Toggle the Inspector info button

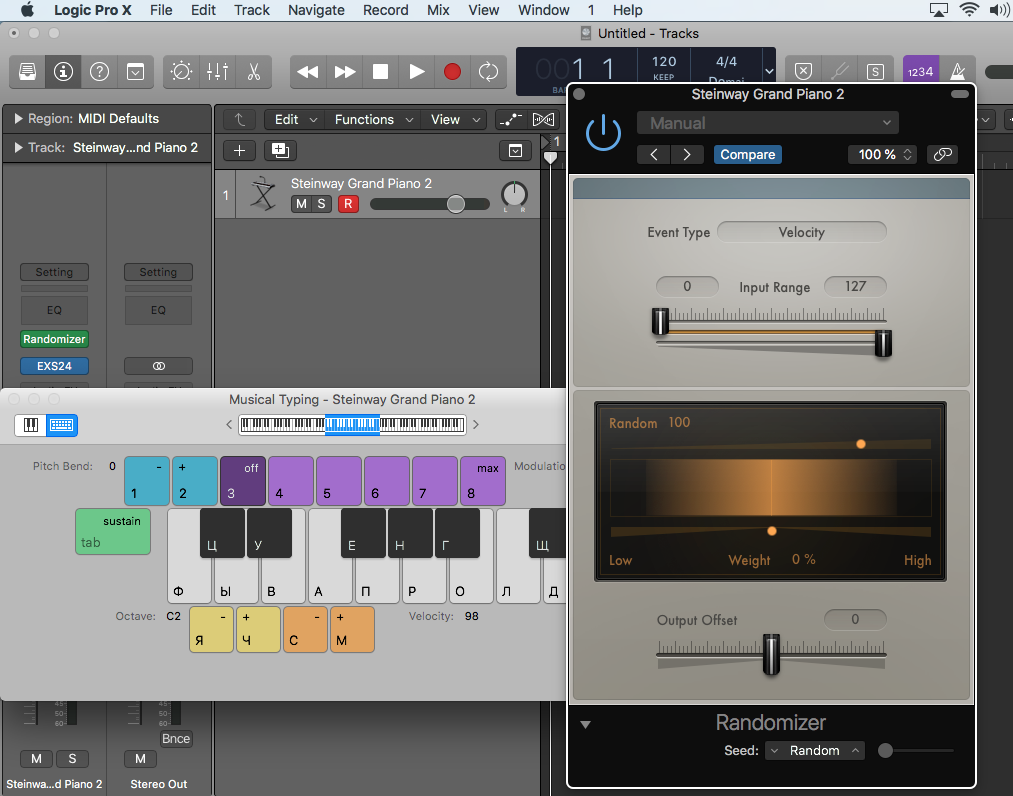pyautogui.click(x=63, y=71)
